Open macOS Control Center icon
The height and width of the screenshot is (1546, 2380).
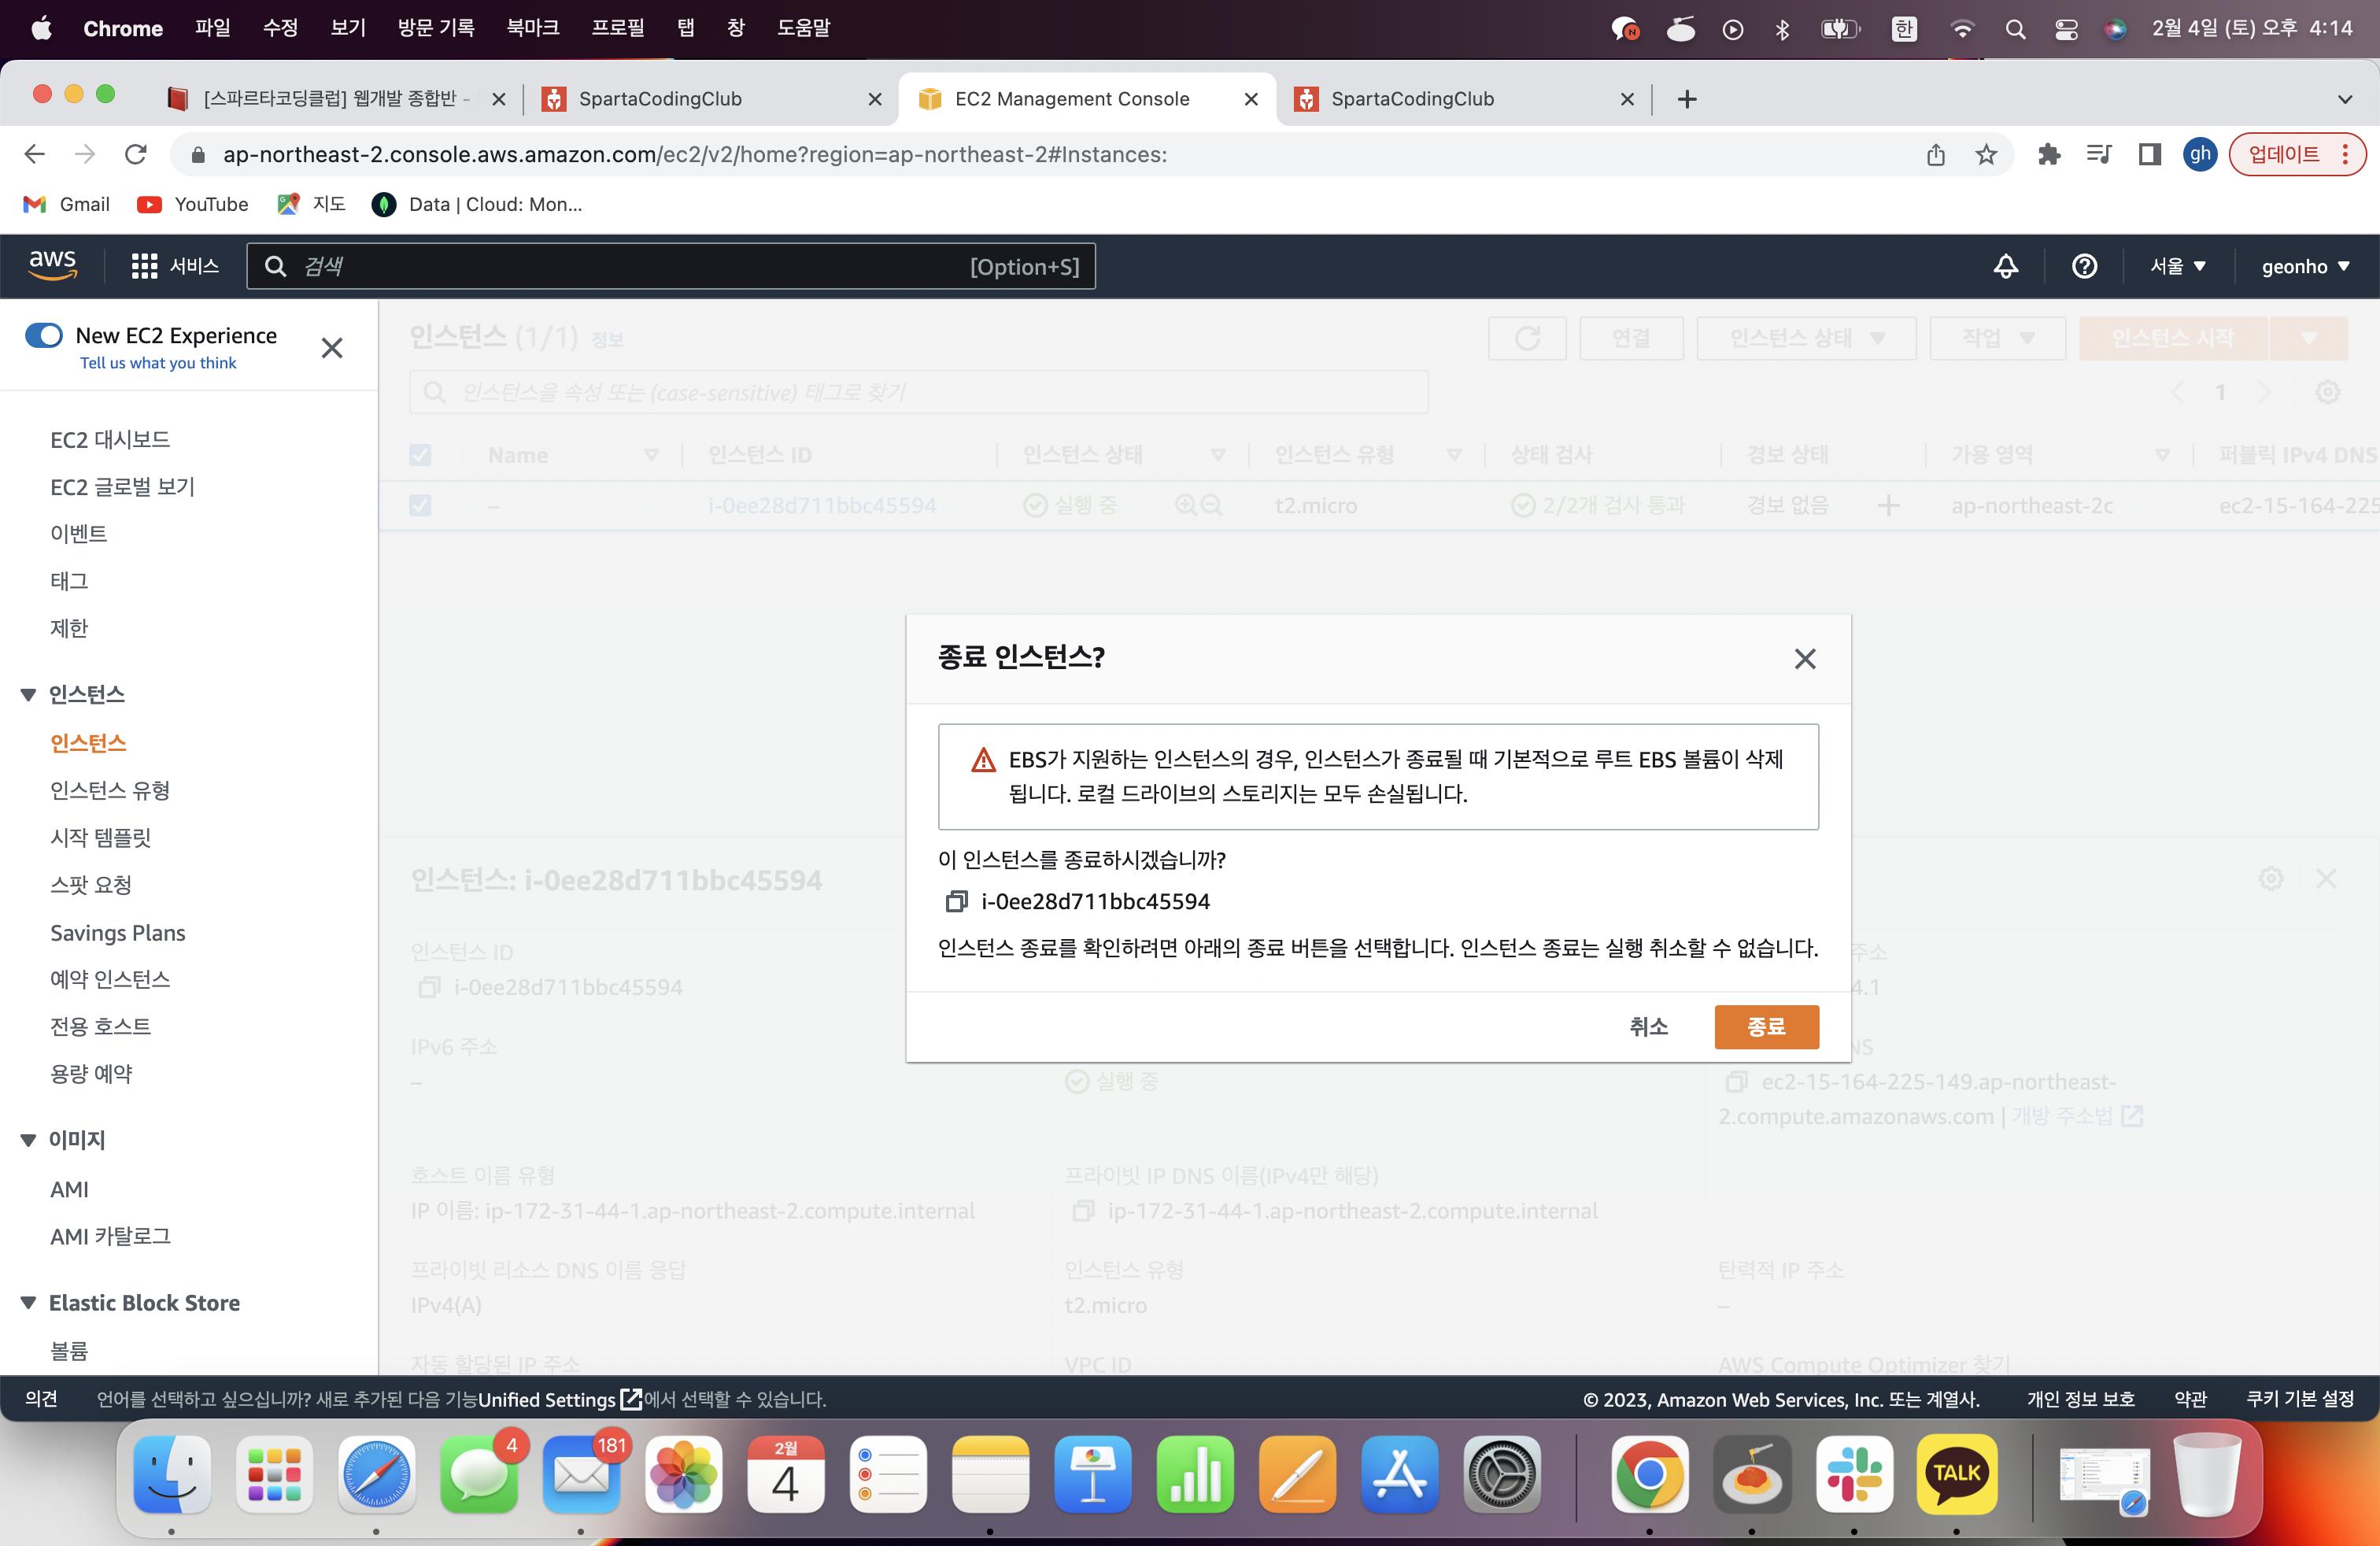pos(2066,29)
